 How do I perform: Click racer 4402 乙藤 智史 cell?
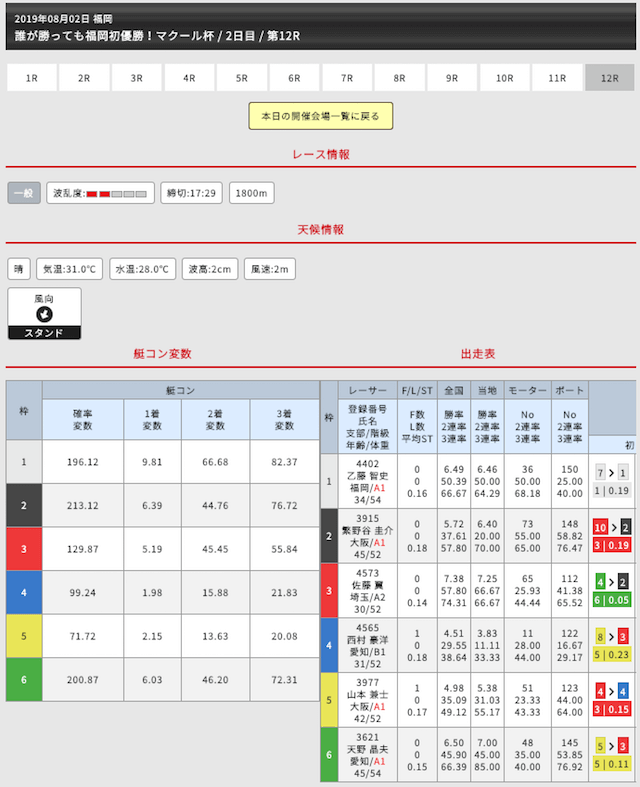click(367, 482)
